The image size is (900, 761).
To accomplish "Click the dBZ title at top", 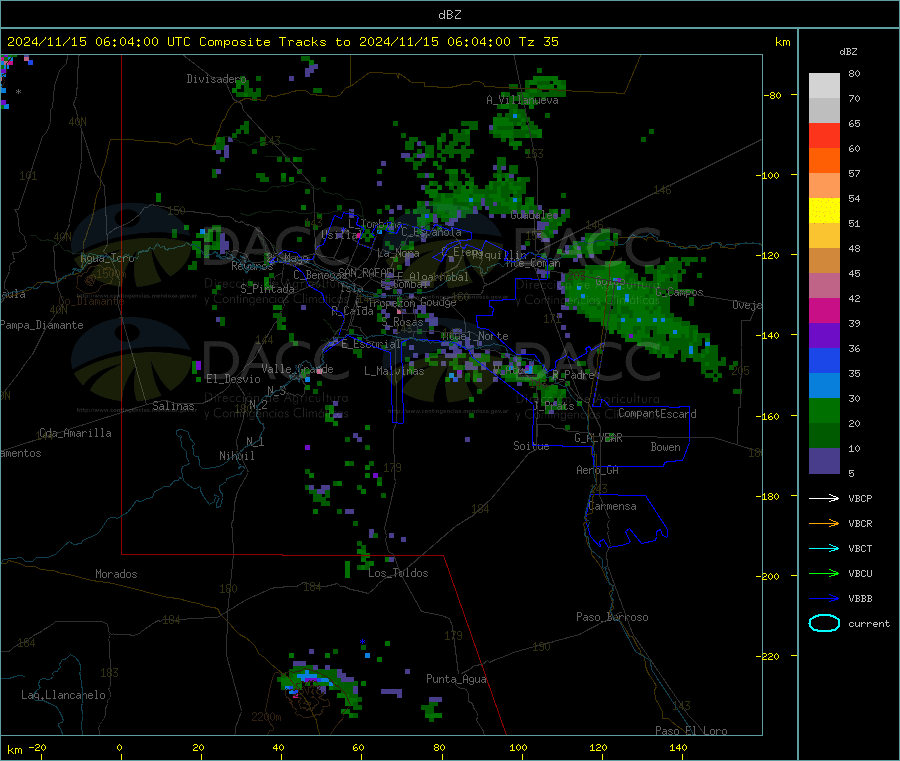I will pyautogui.click(x=449, y=15).
